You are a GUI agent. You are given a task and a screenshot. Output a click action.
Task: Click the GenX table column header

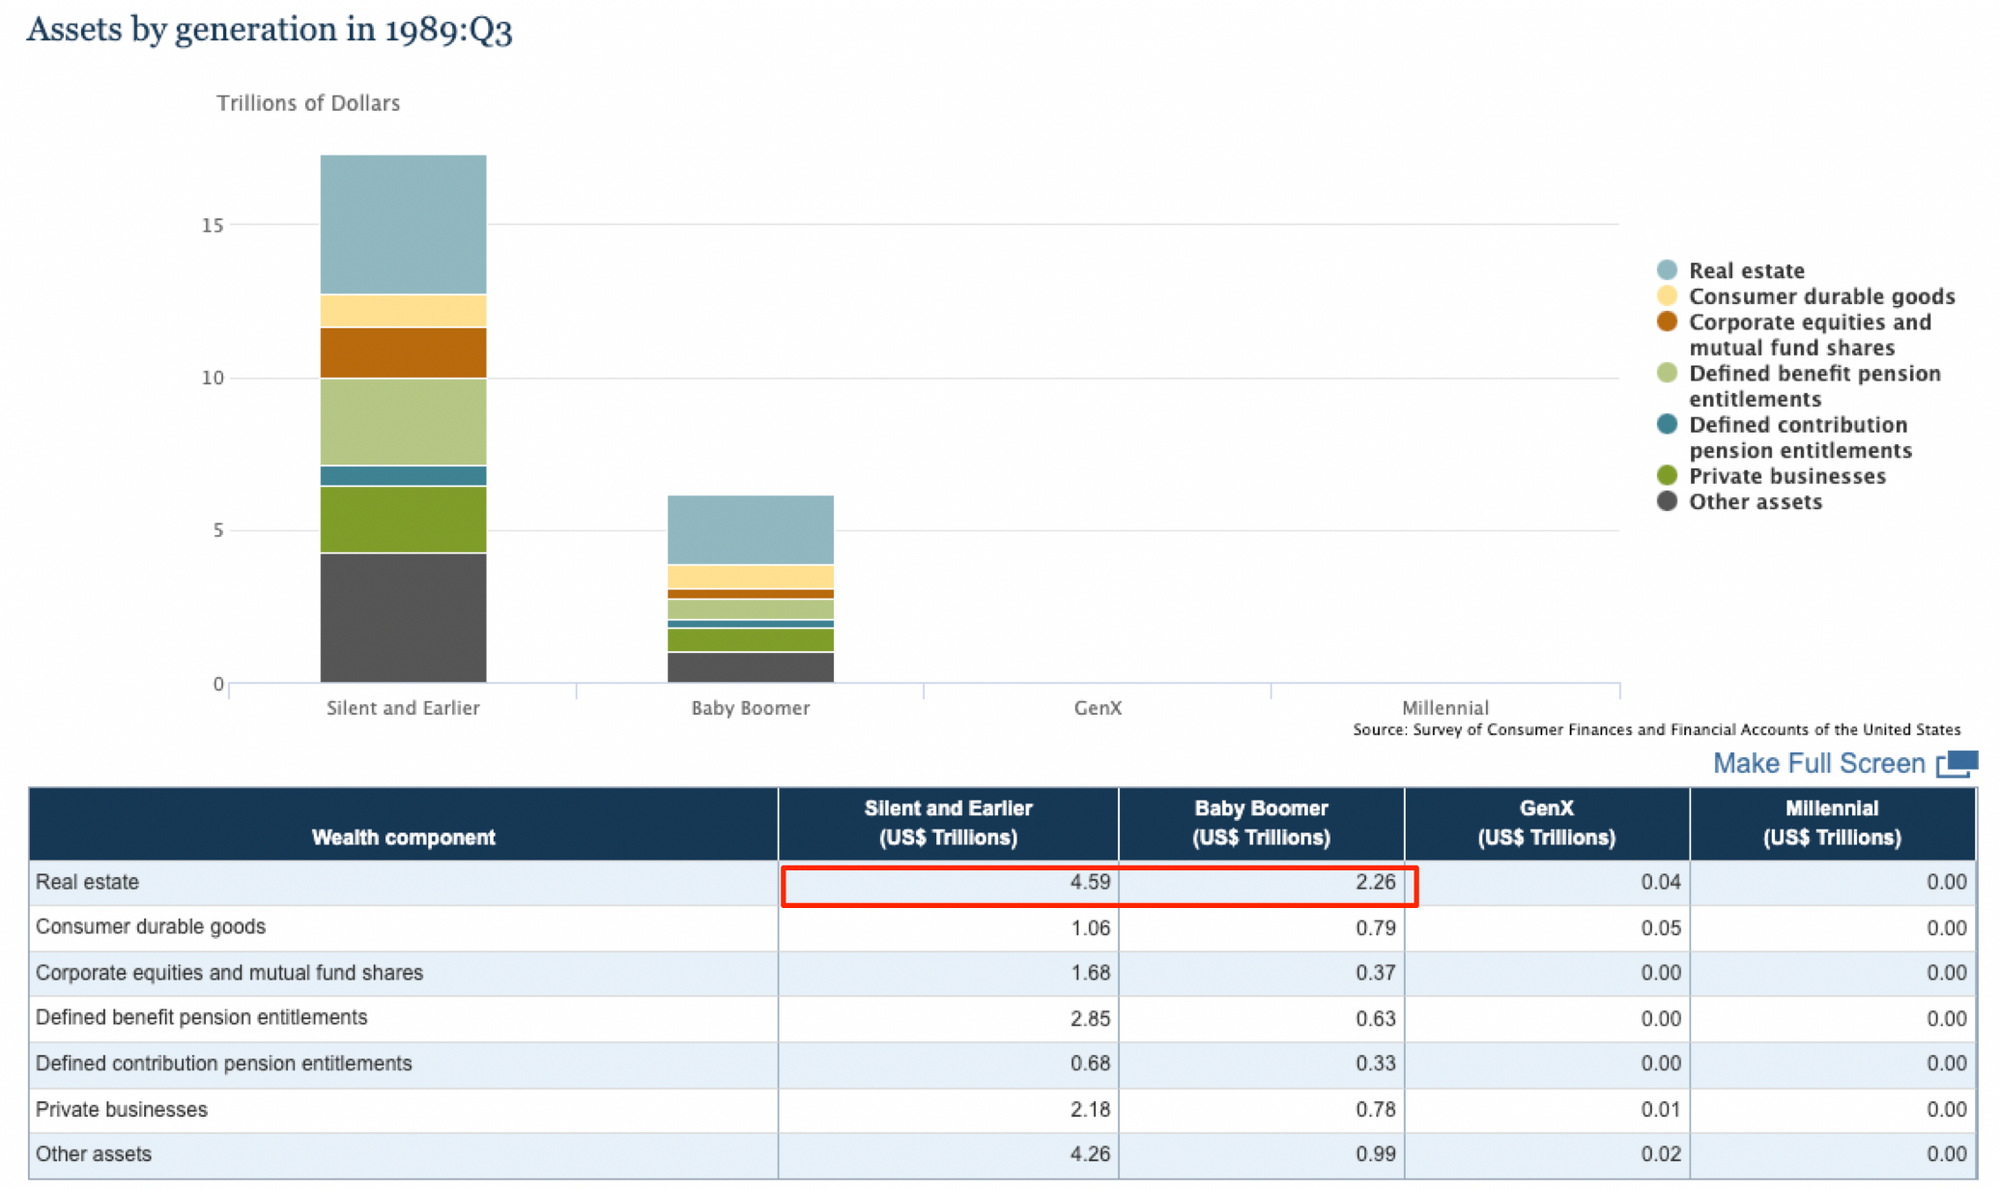click(x=1546, y=823)
